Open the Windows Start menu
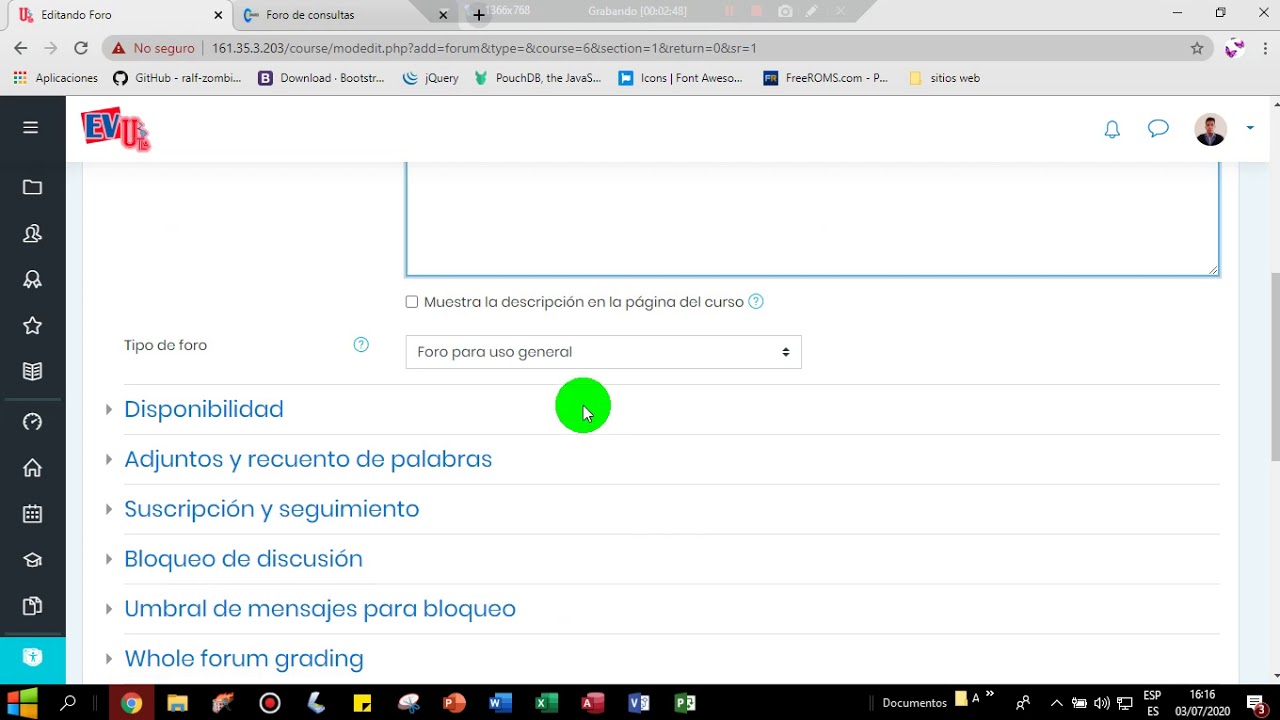 [x=22, y=702]
